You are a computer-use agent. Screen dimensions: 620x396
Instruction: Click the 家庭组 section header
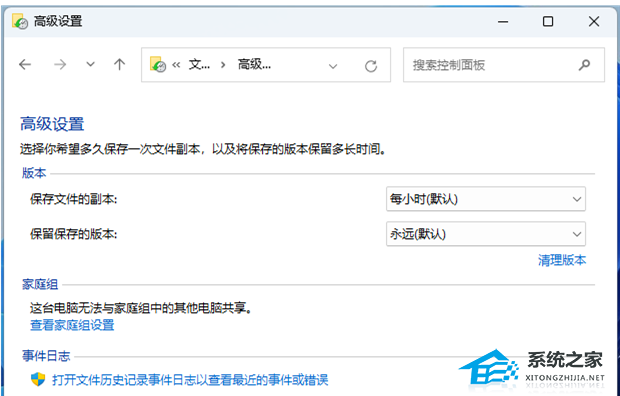[40, 284]
